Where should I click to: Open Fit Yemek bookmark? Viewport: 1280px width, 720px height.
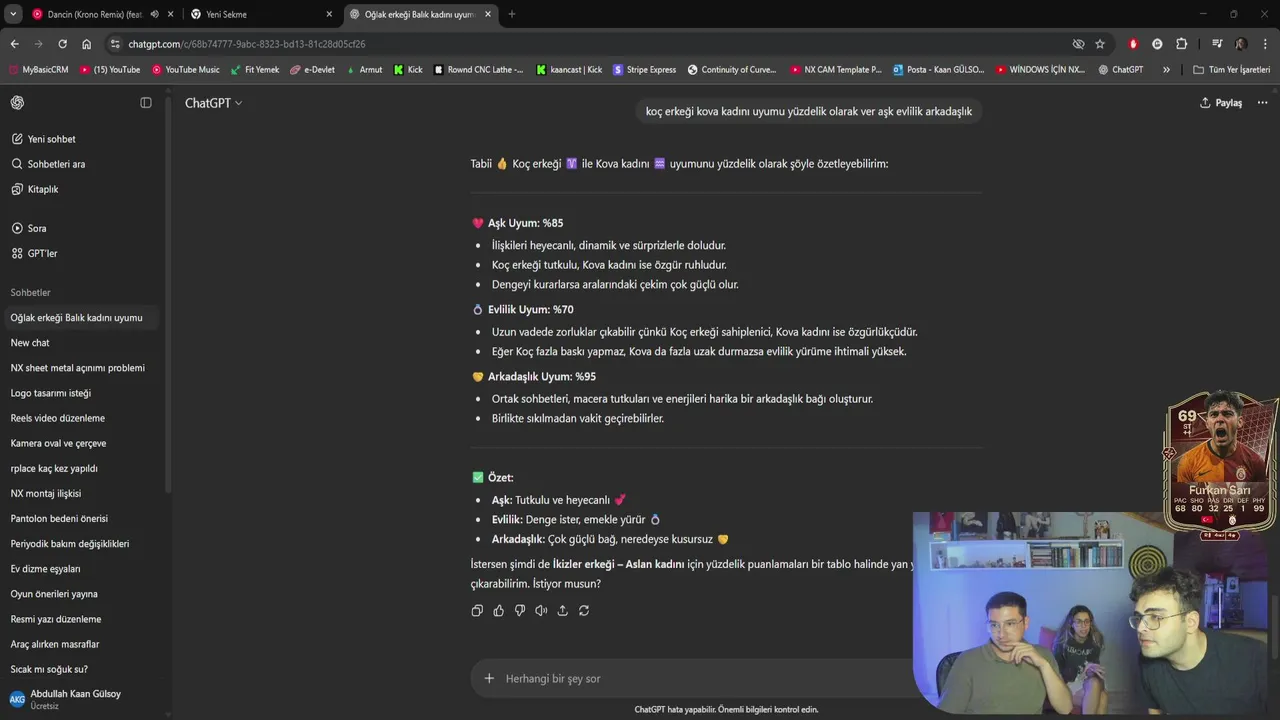254,70
